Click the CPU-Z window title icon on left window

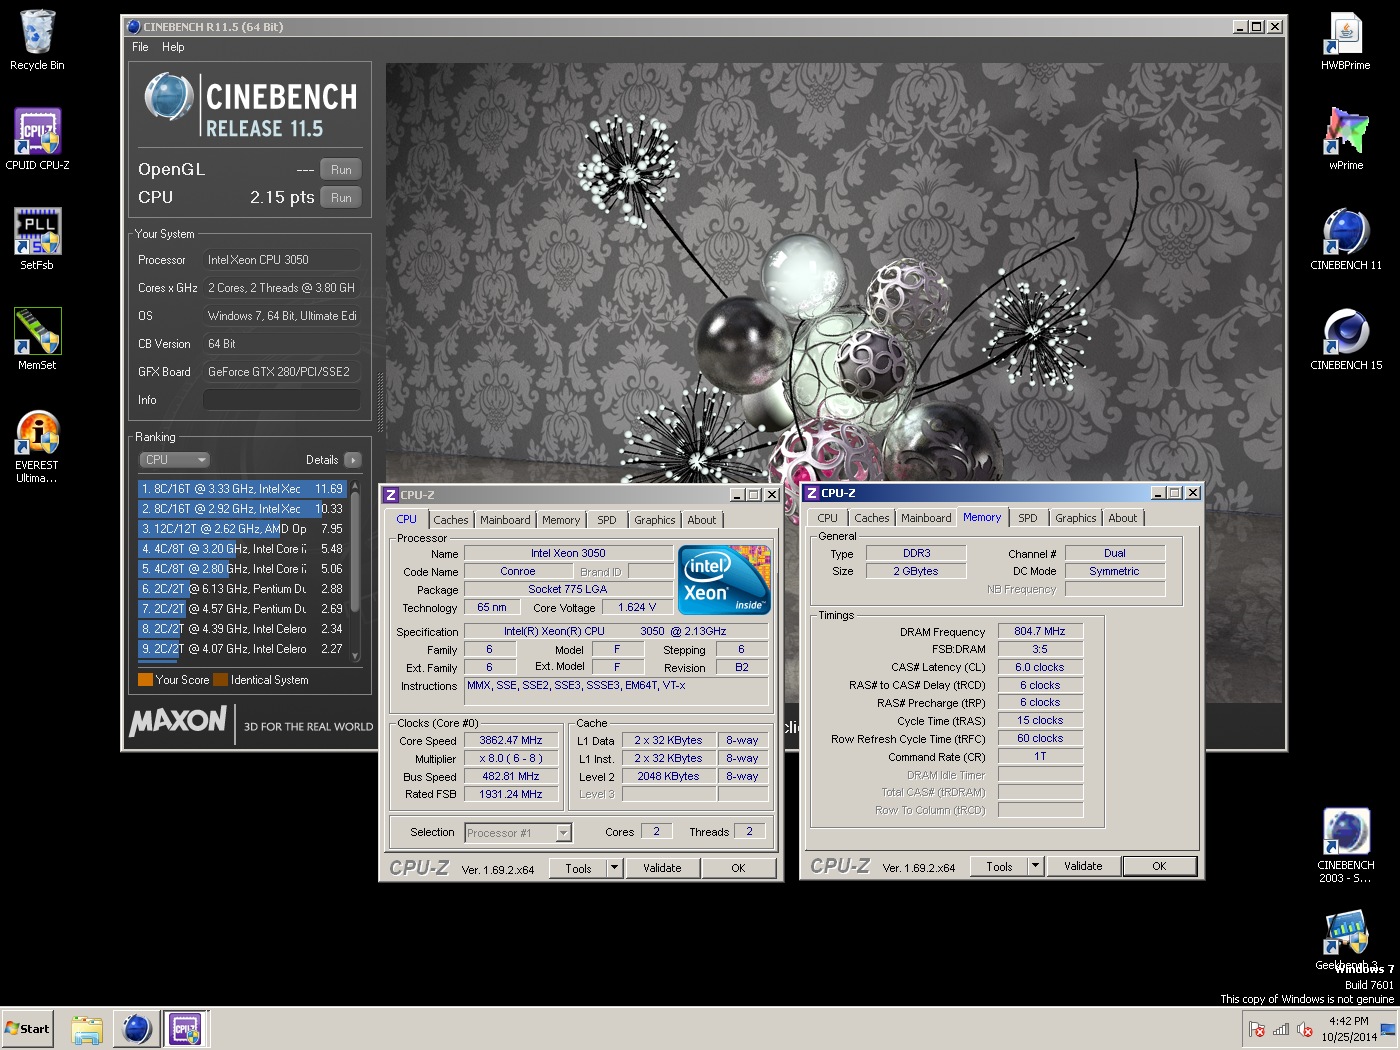(x=391, y=495)
